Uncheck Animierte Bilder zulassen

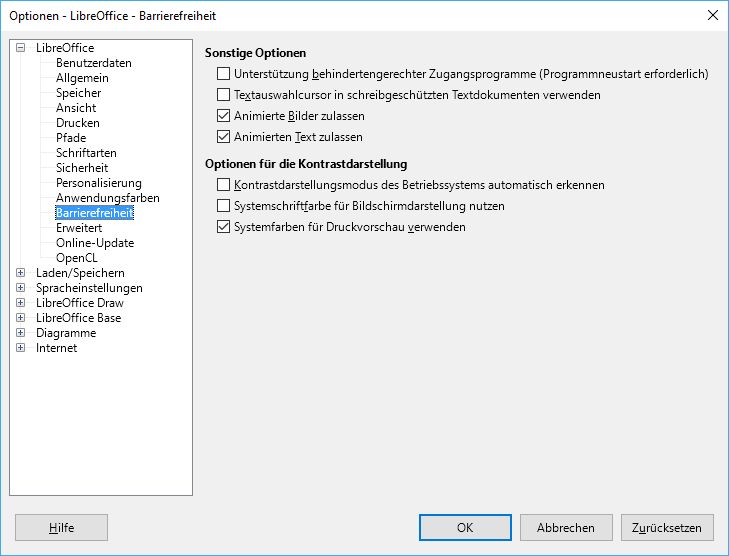pyautogui.click(x=224, y=115)
